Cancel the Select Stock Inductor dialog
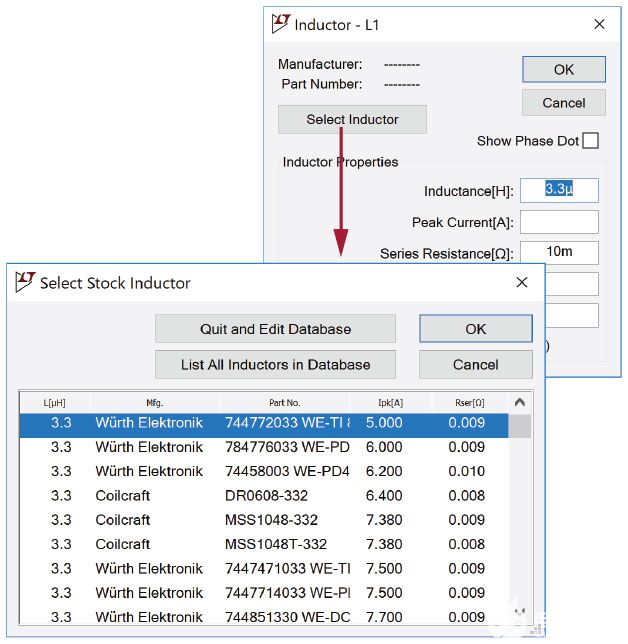Screen dimensions: 628x644 coord(475,365)
